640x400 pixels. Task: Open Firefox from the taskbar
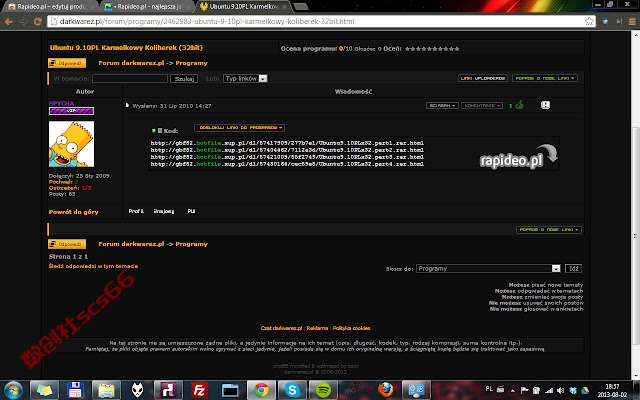[385, 390]
